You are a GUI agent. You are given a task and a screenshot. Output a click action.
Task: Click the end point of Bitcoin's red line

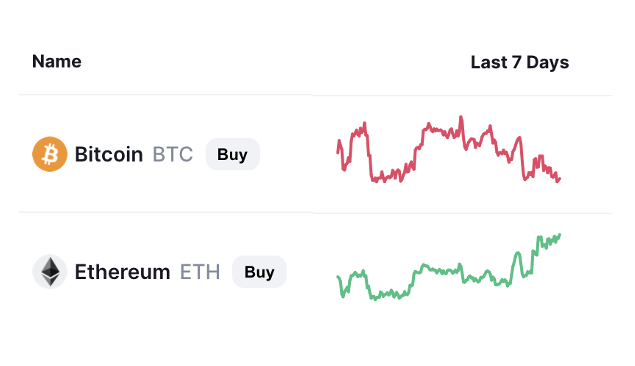[560, 178]
